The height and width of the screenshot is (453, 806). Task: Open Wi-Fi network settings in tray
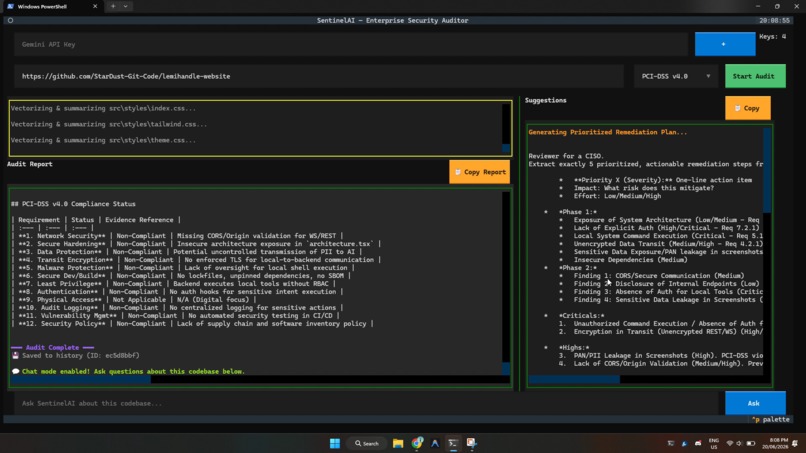coord(729,443)
